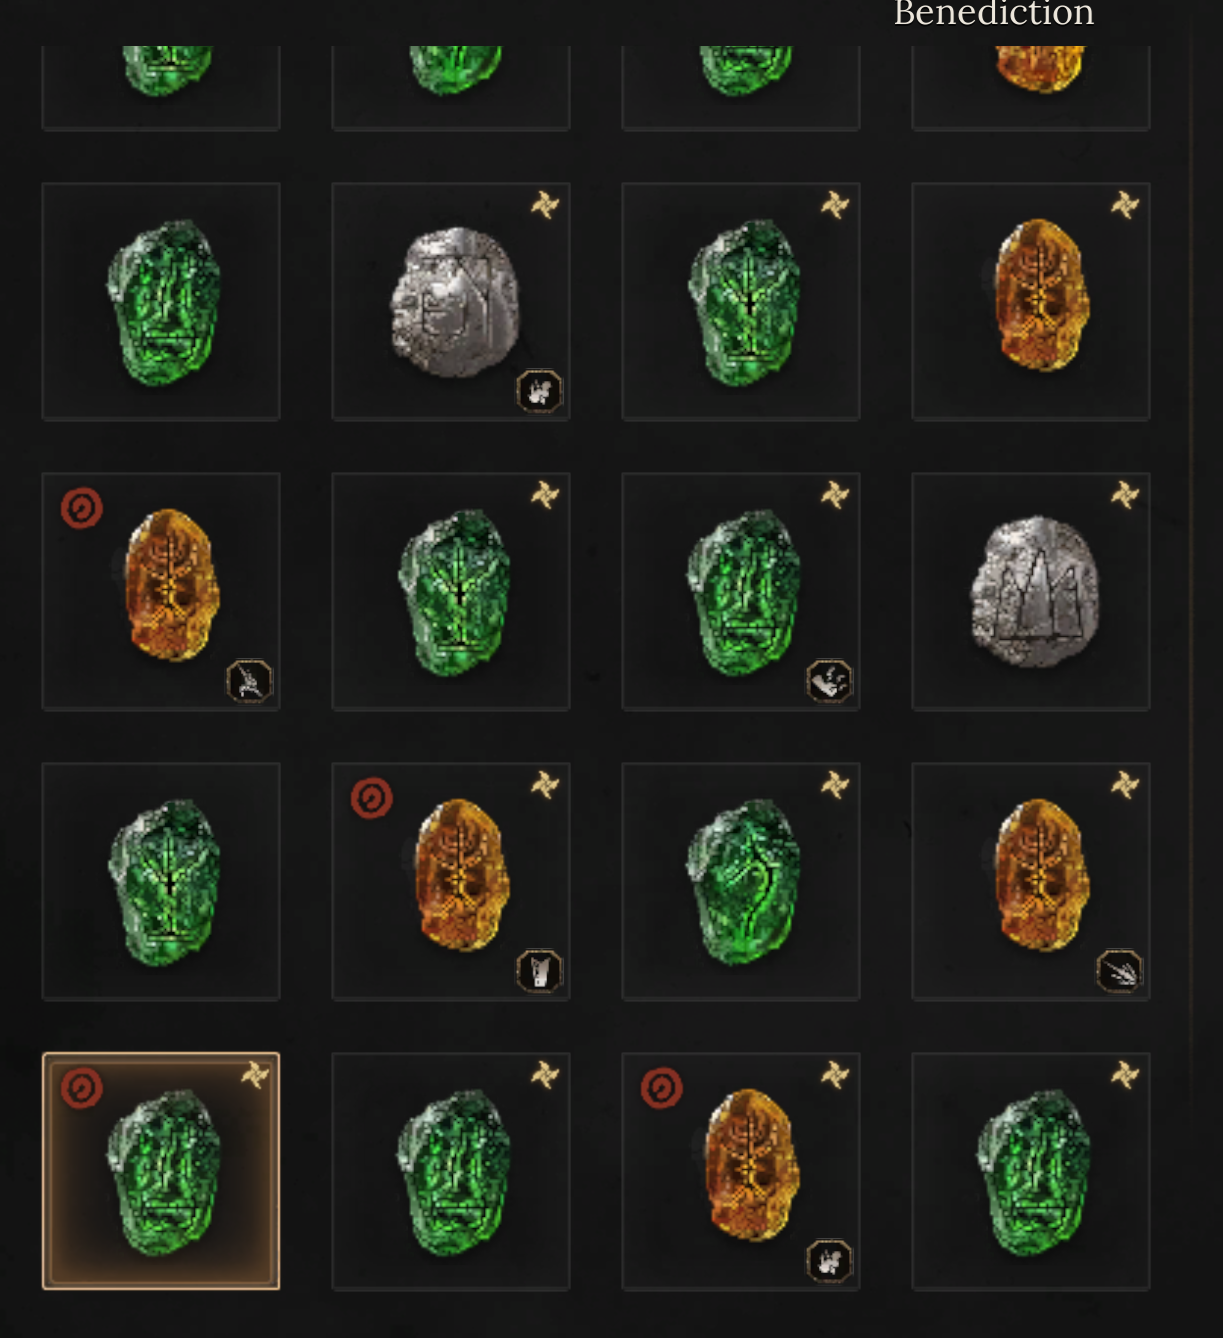Click the Benediction label
This screenshot has width=1223, height=1338.
[993, 14]
